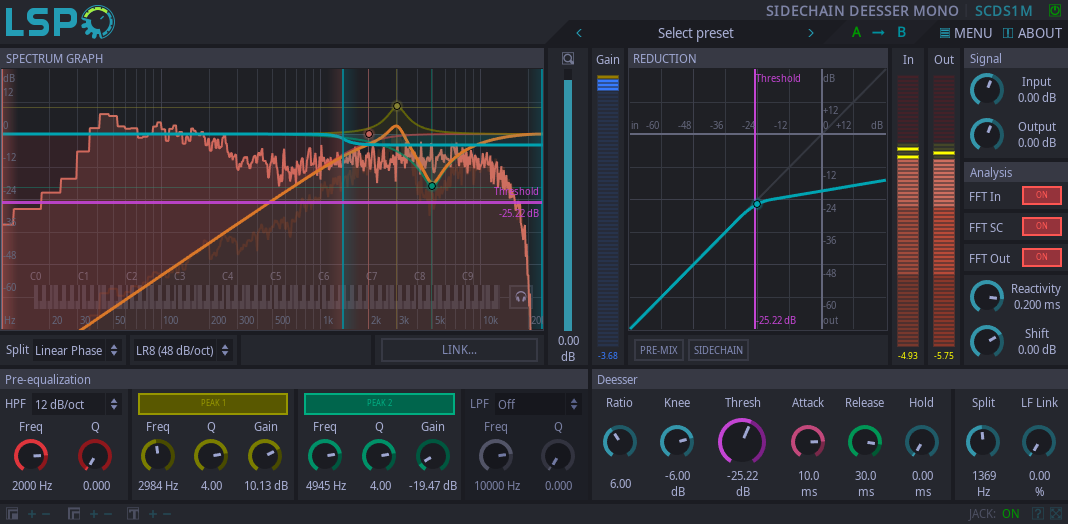Click help question mark icon bottom right
The height and width of the screenshot is (524, 1068).
1037,513
